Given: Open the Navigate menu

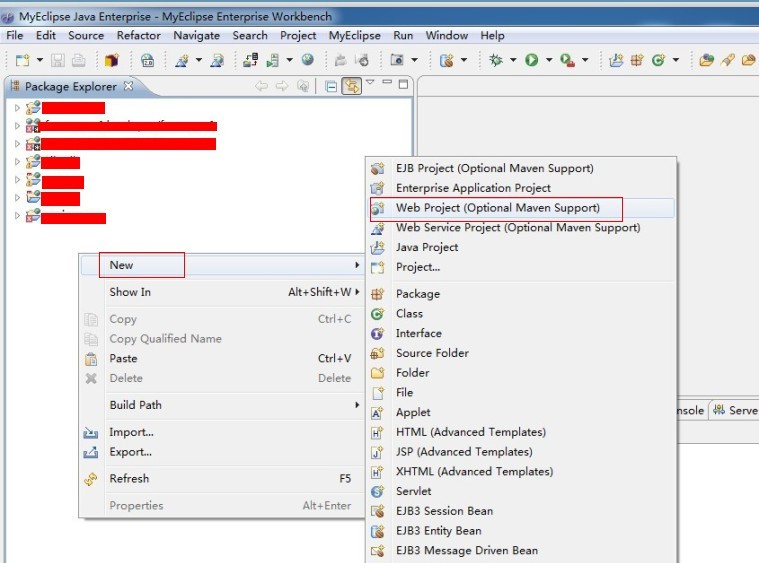Looking at the screenshot, I should (197, 35).
